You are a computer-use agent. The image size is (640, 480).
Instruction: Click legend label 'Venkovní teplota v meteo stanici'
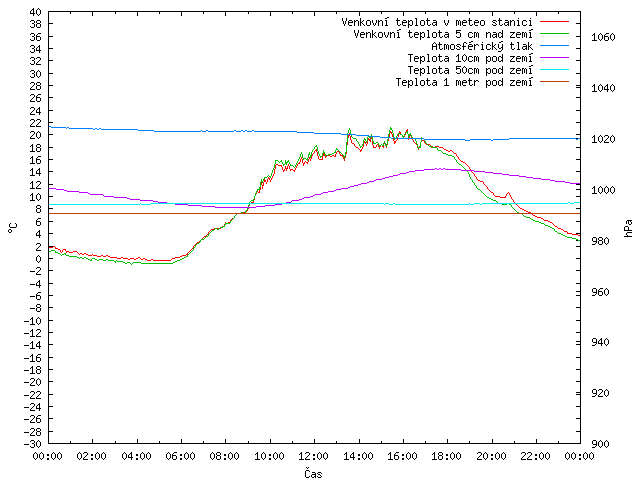point(437,22)
